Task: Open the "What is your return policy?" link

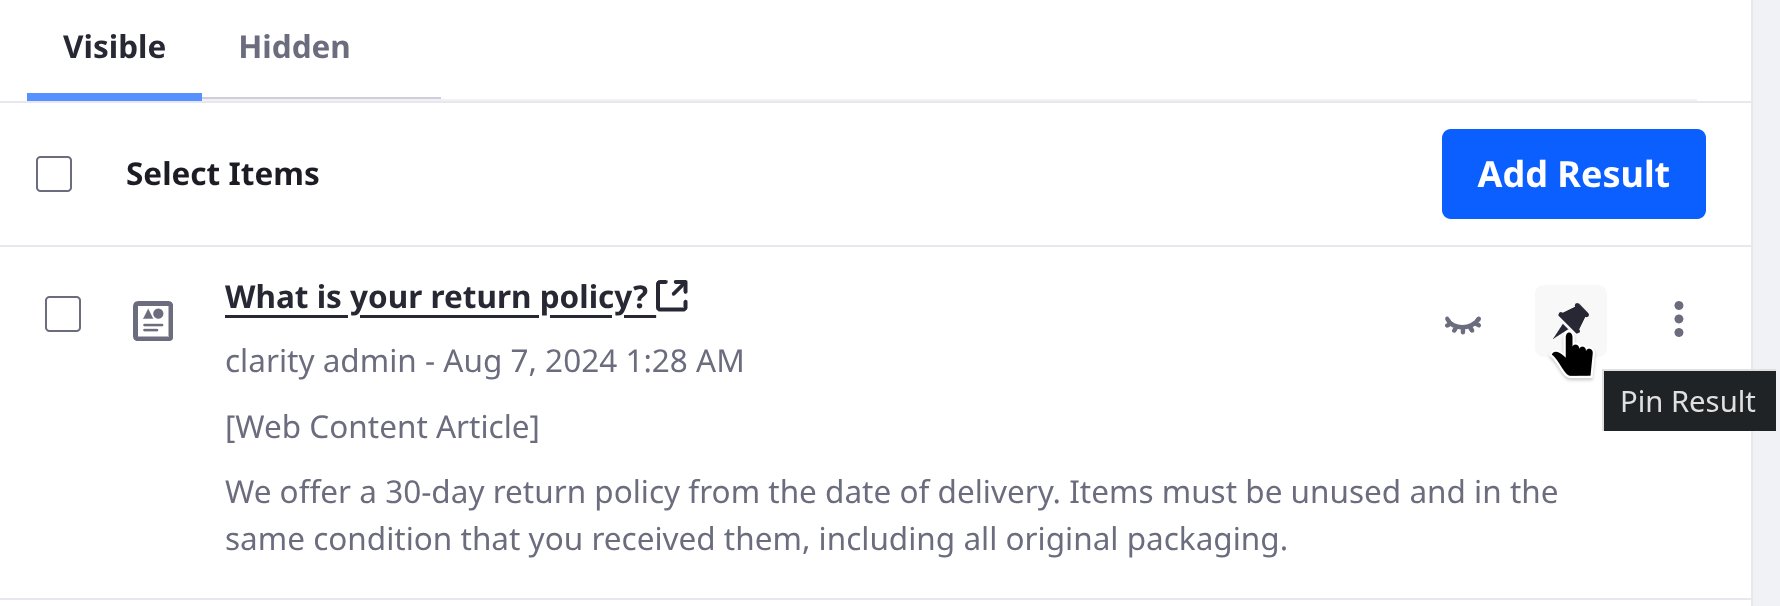Action: click(x=437, y=297)
